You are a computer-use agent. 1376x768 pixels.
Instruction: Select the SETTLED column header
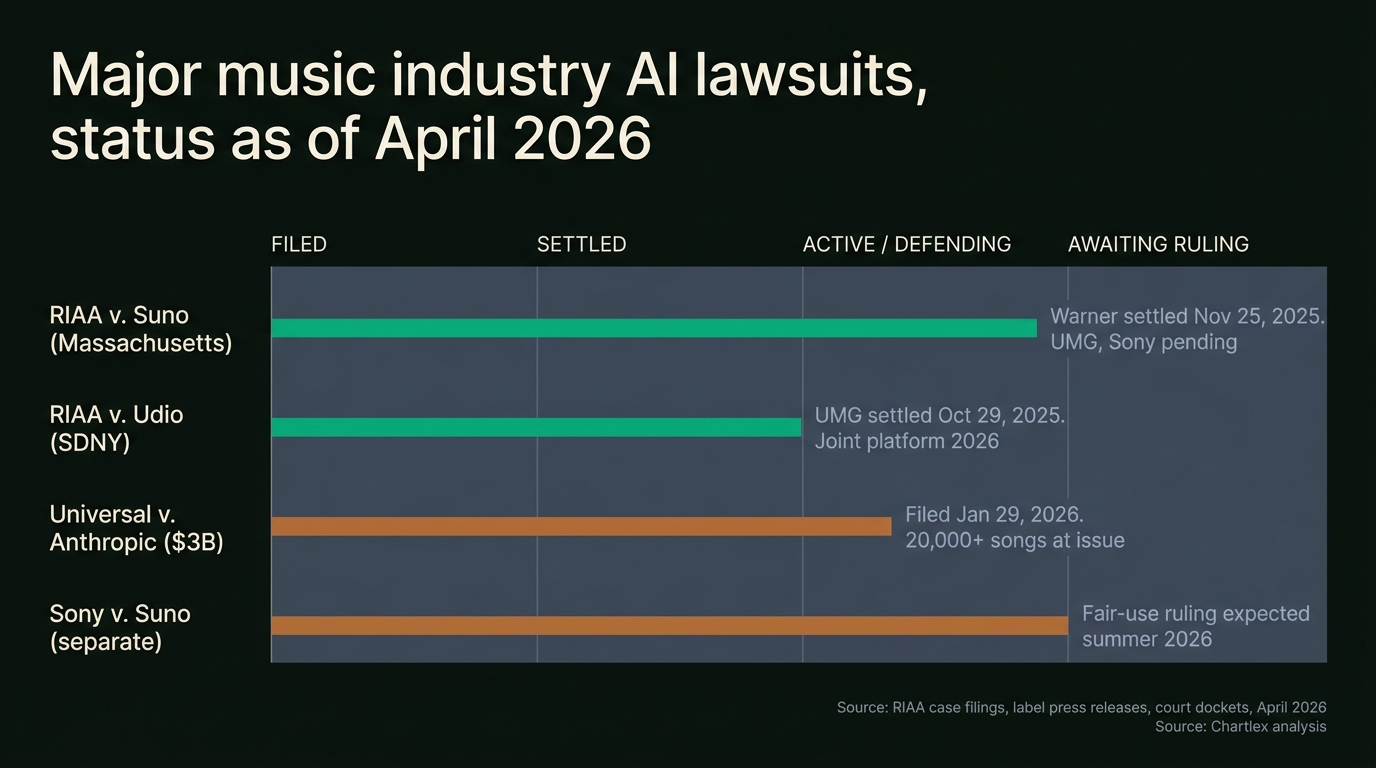point(581,243)
